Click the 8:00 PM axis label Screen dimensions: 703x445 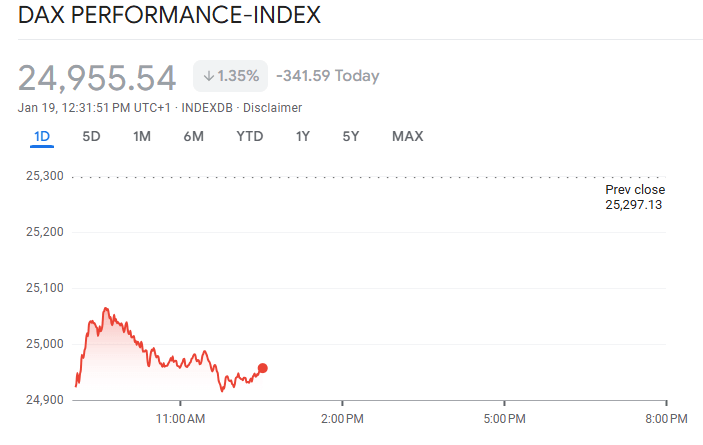(665, 416)
